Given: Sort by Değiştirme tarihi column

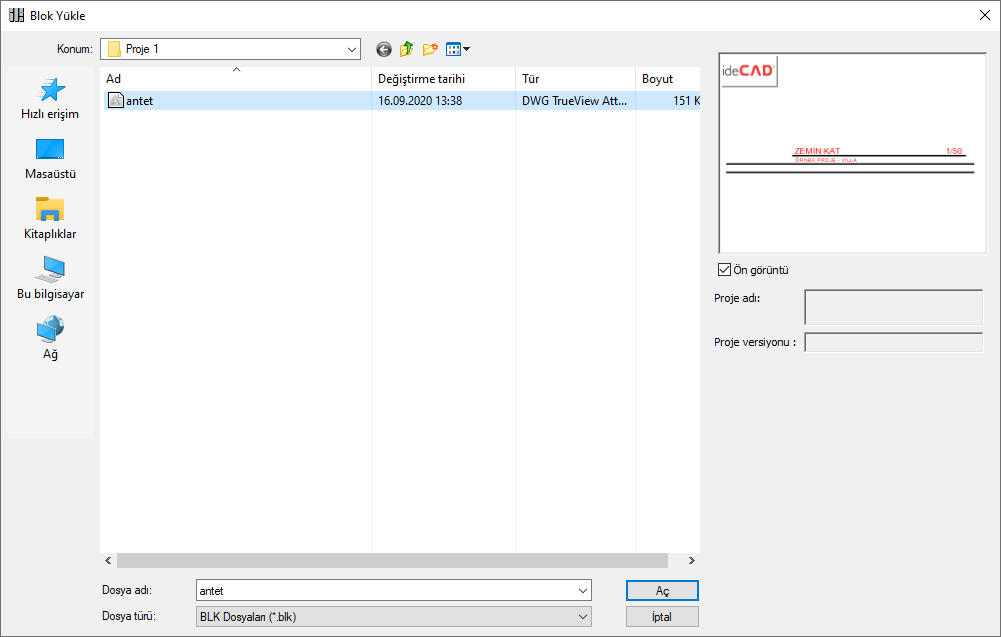Looking at the screenshot, I should pos(443,79).
